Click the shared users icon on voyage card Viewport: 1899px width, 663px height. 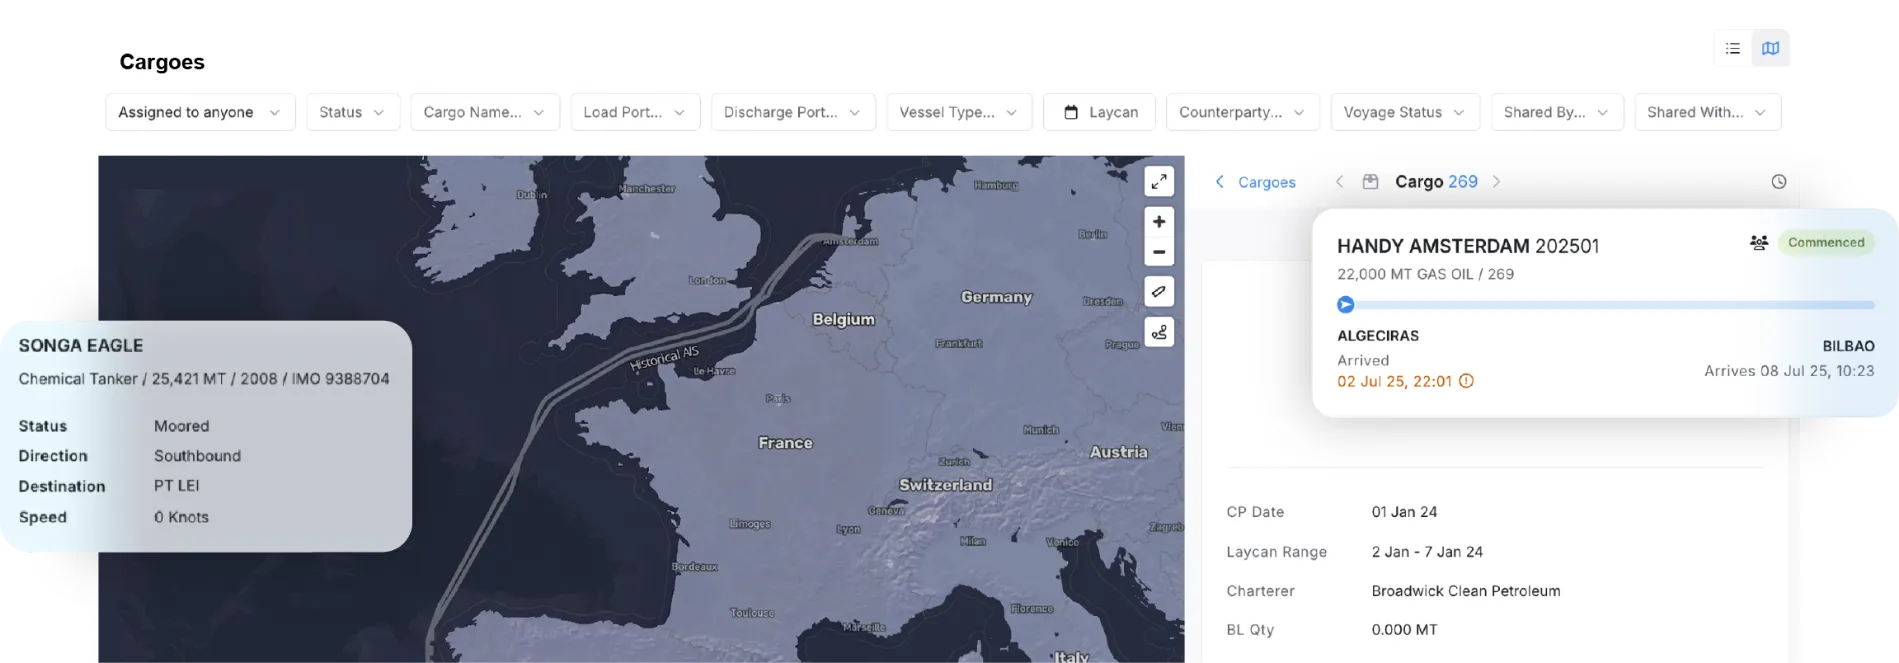(1758, 242)
